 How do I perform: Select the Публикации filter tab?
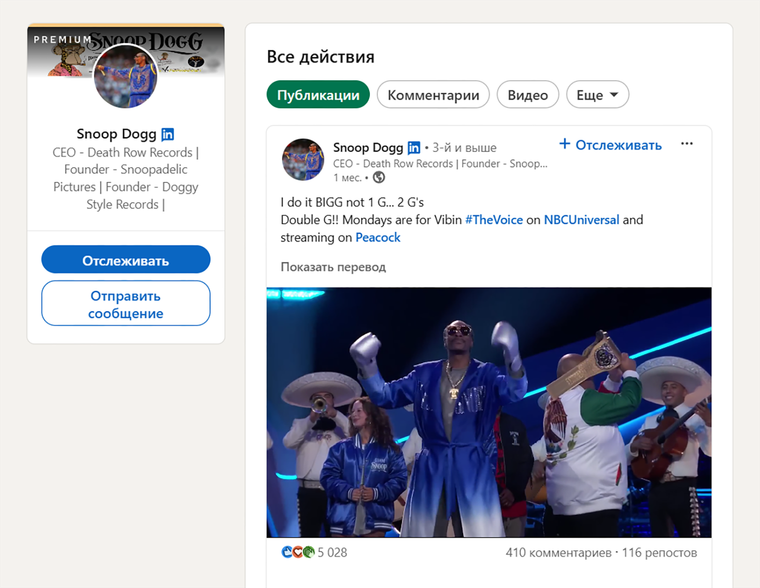[x=318, y=95]
